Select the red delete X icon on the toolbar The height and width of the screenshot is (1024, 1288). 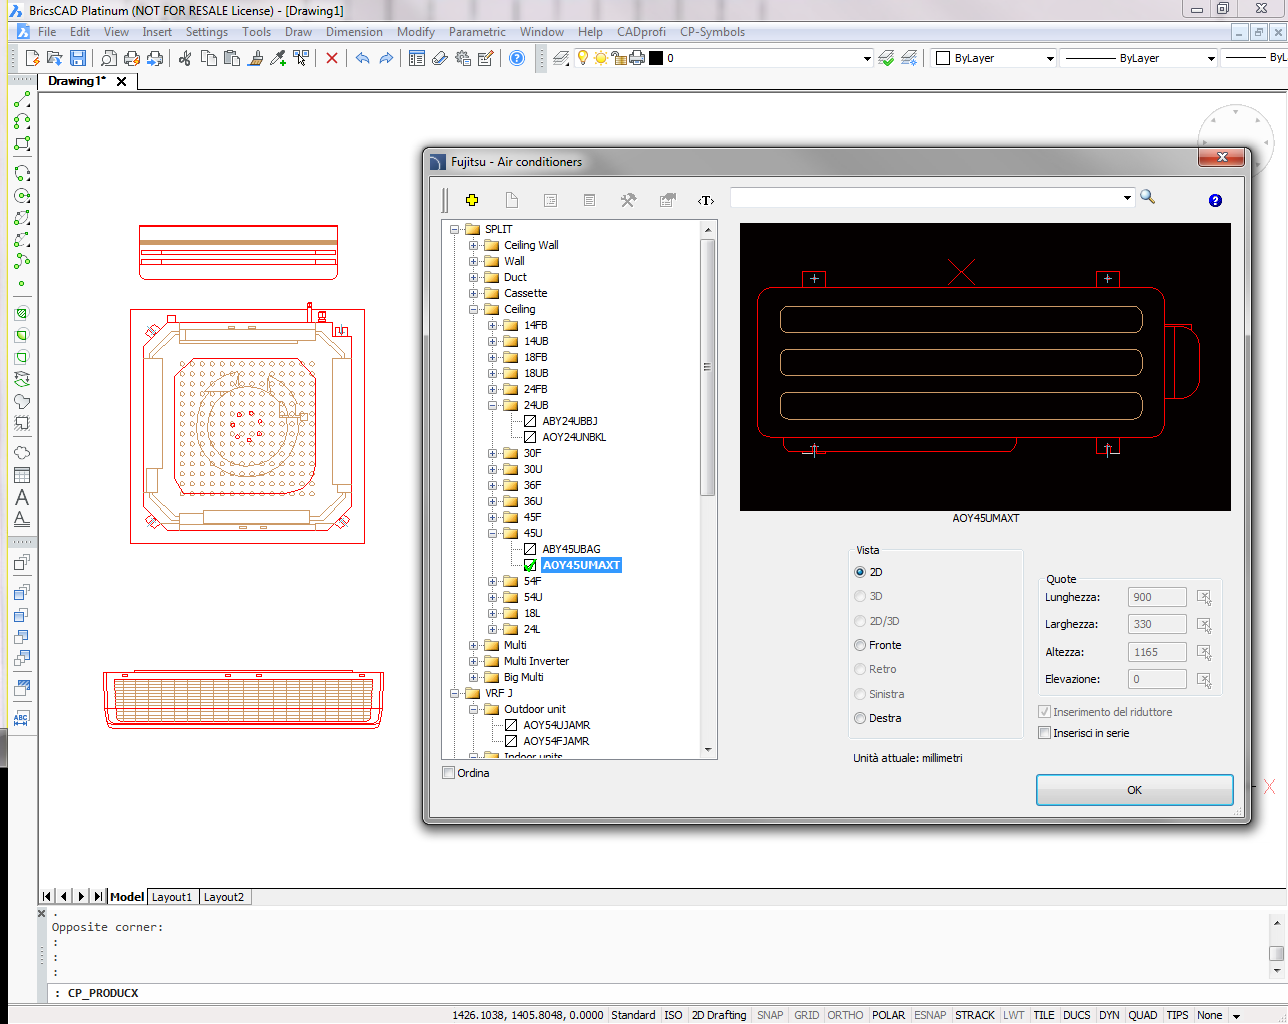(x=331, y=58)
